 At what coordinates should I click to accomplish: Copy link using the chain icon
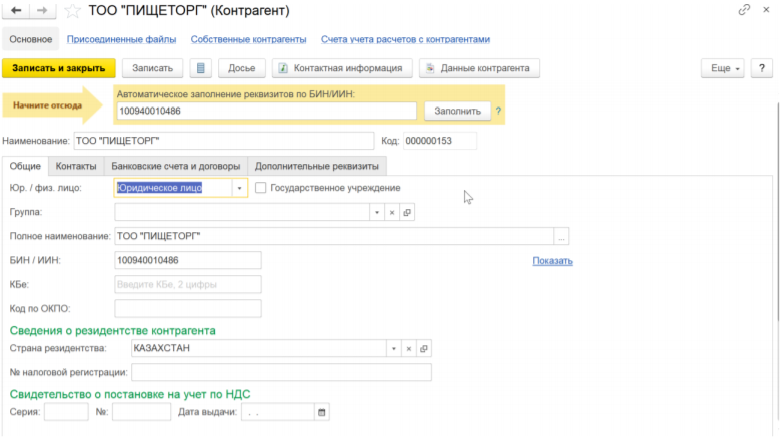744,10
